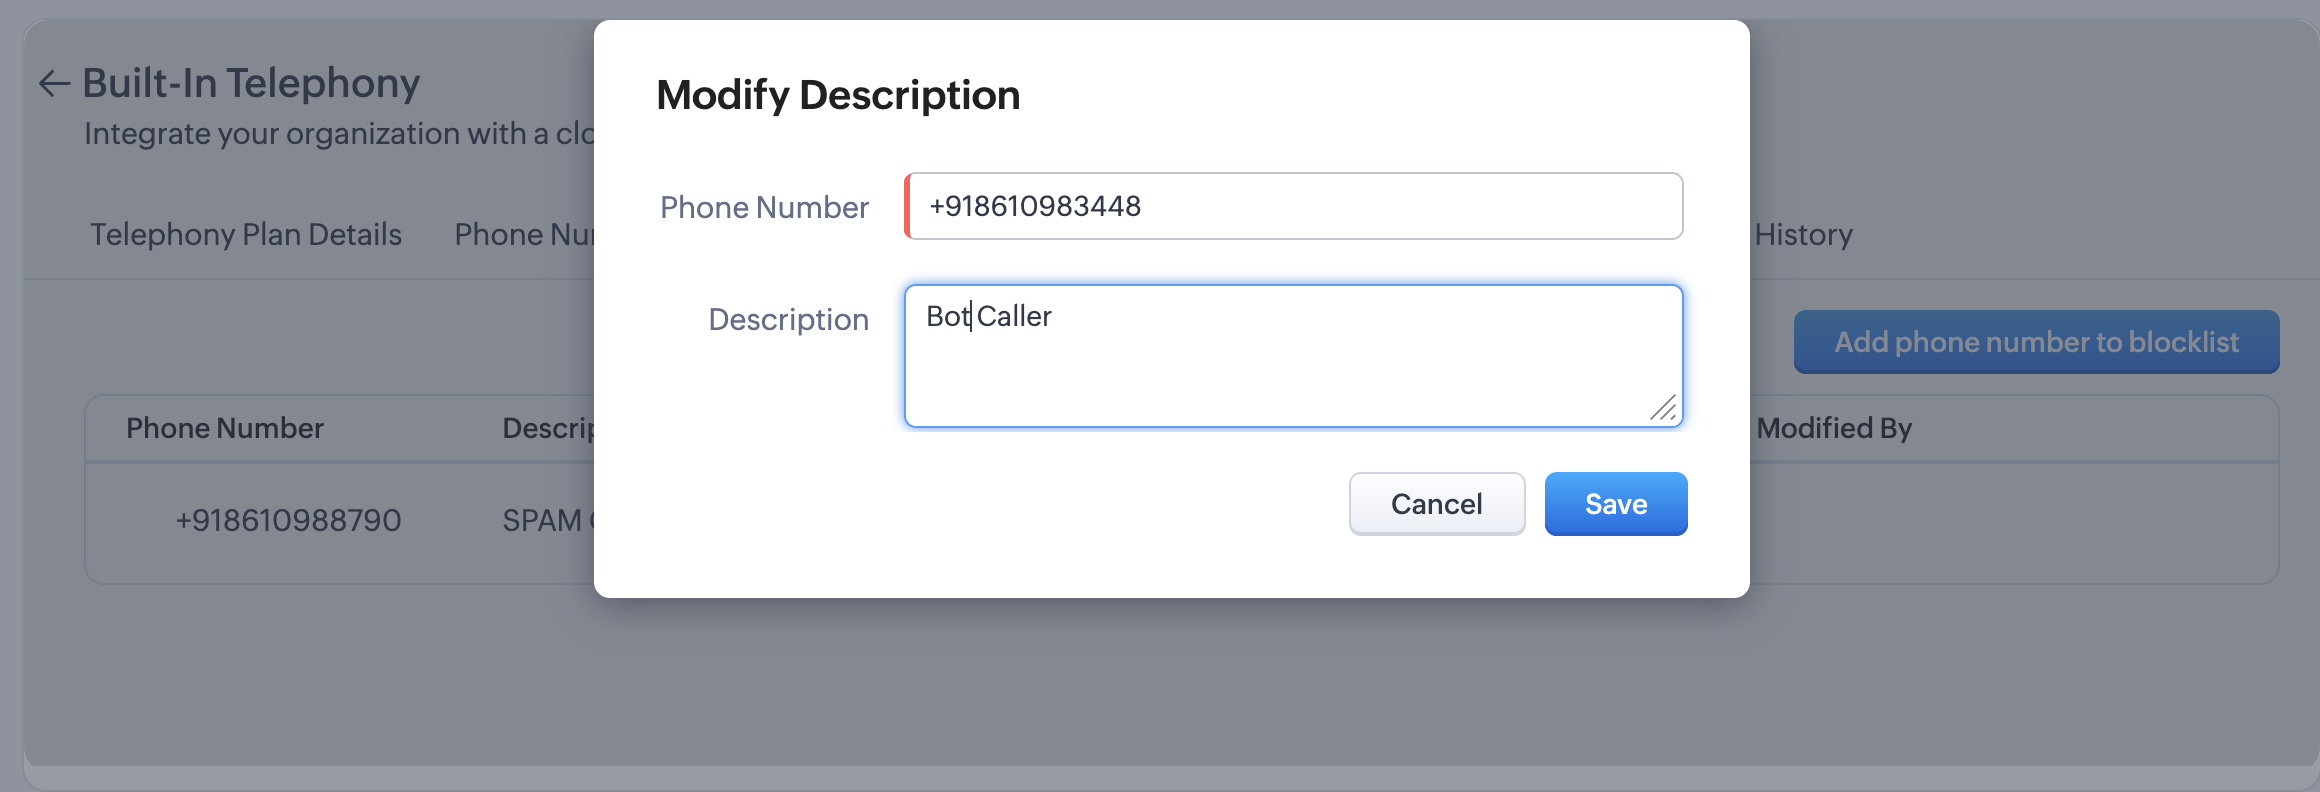Open the History tab
2320x792 pixels.
coord(1803,234)
